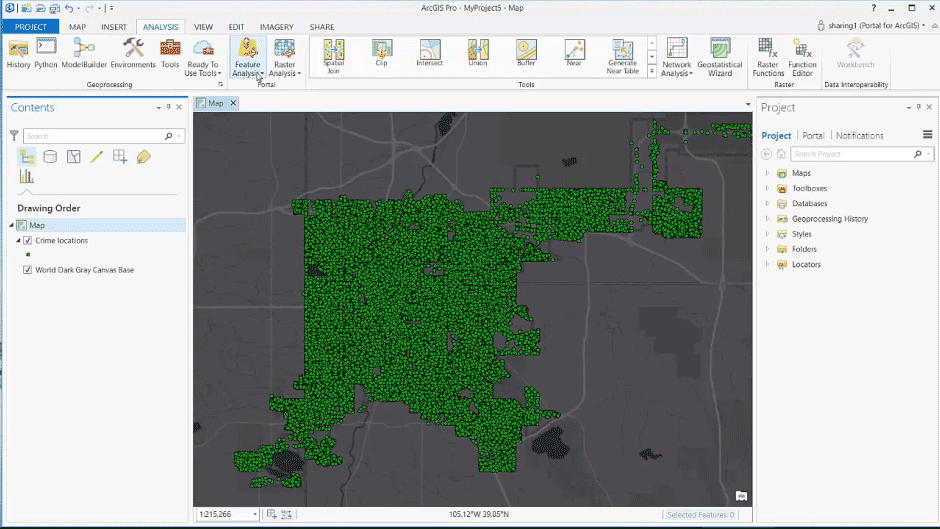Switch to Notifications tab in Project pane
This screenshot has height=529, width=940.
[860, 136]
